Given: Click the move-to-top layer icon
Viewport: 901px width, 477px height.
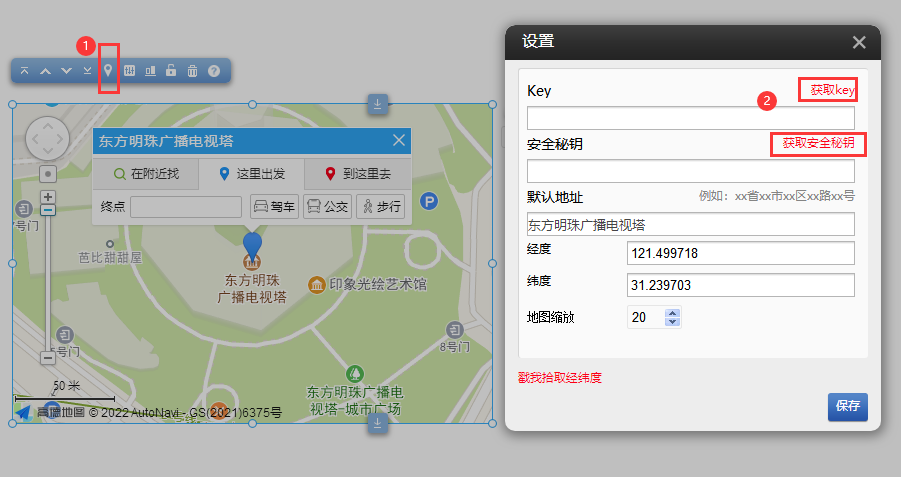Looking at the screenshot, I should click(x=25, y=71).
